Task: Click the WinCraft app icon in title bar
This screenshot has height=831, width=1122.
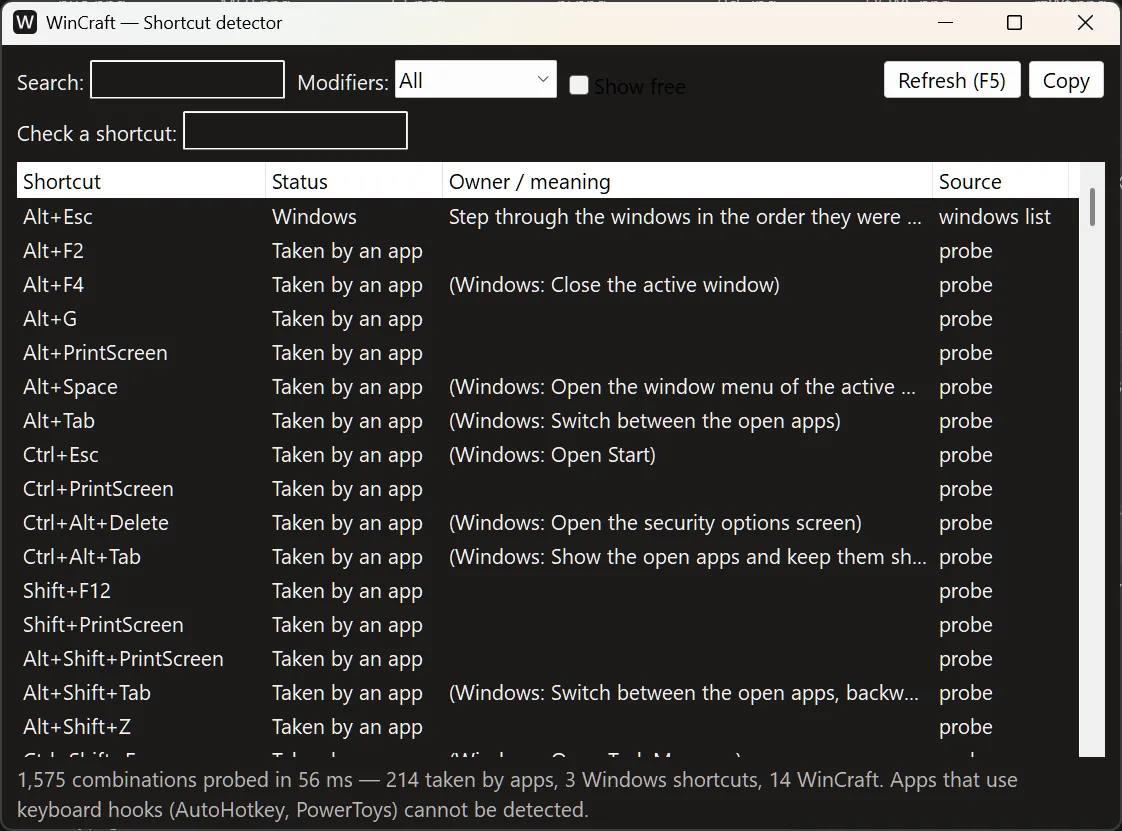Action: tap(25, 23)
